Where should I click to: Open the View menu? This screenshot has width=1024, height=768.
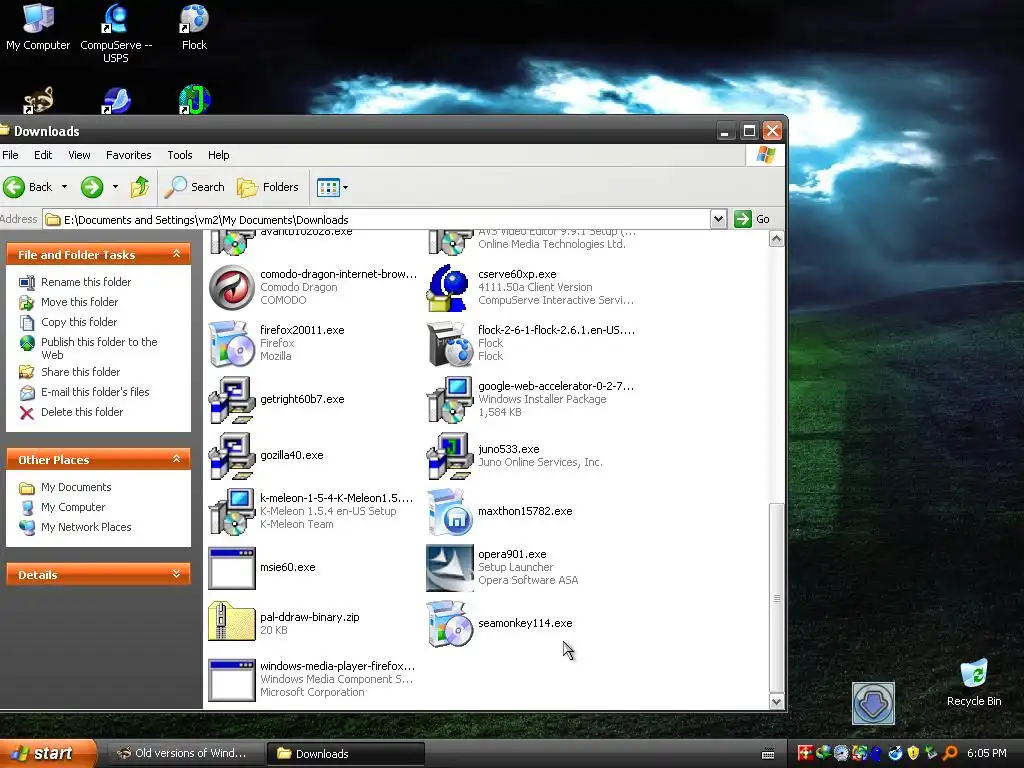[x=79, y=155]
